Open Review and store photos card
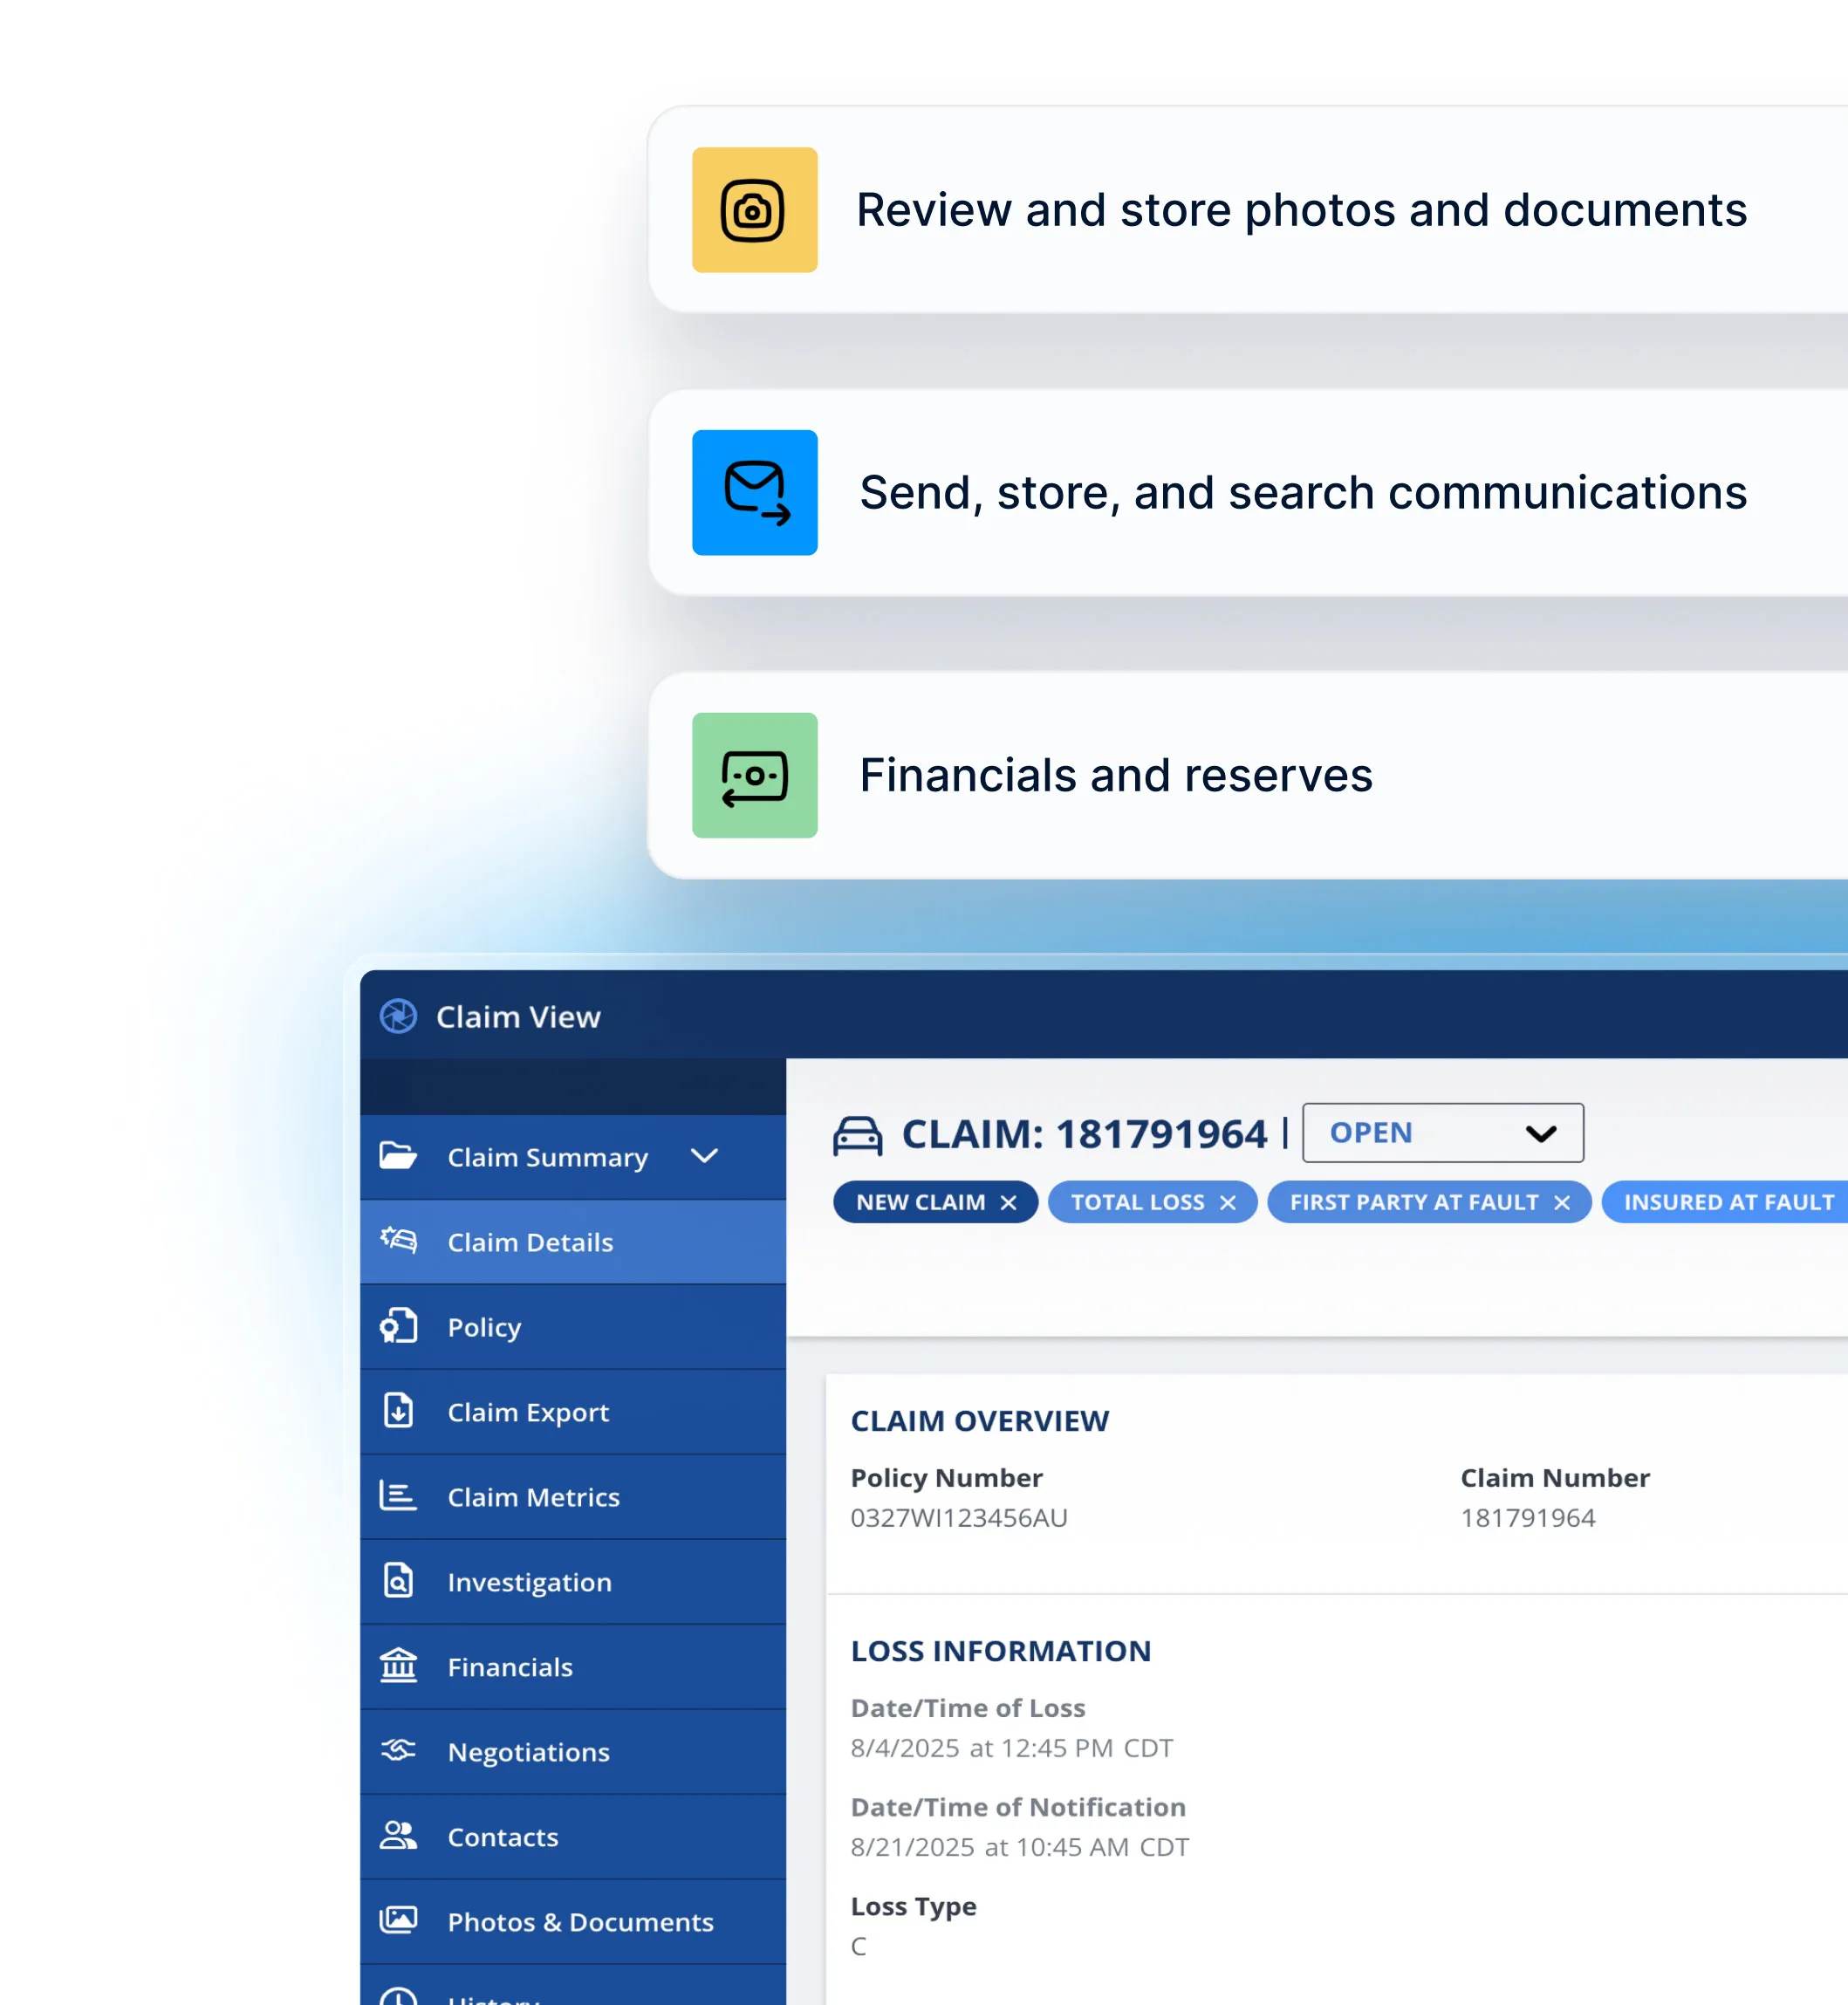Screen dimensions: 1848x2005 click(1300, 210)
